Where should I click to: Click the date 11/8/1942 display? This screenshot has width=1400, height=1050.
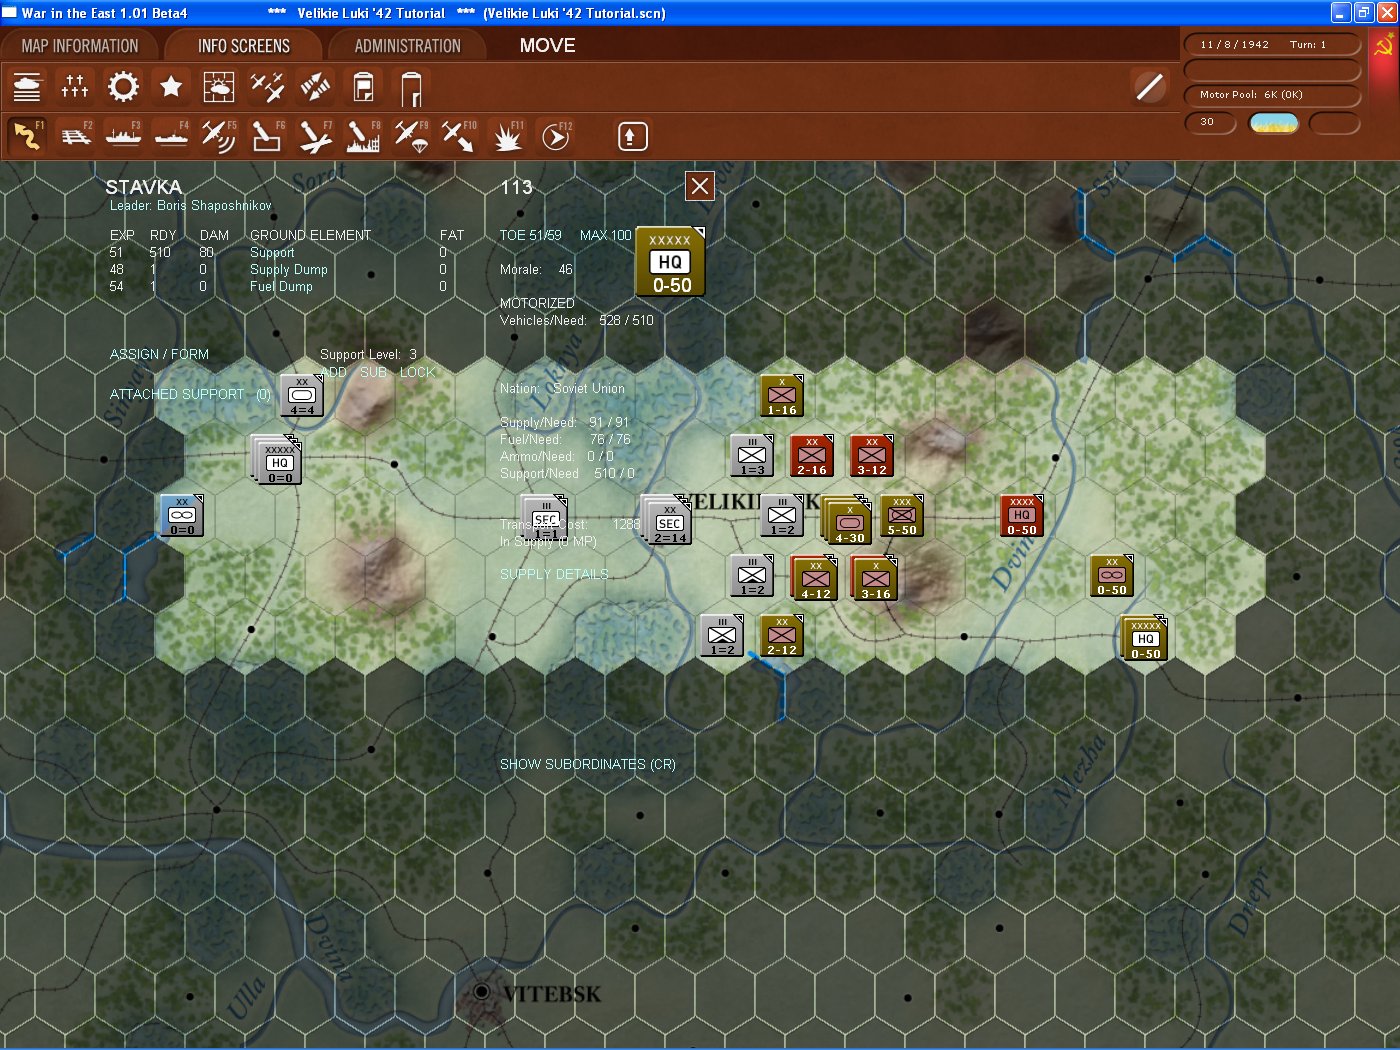click(1234, 45)
